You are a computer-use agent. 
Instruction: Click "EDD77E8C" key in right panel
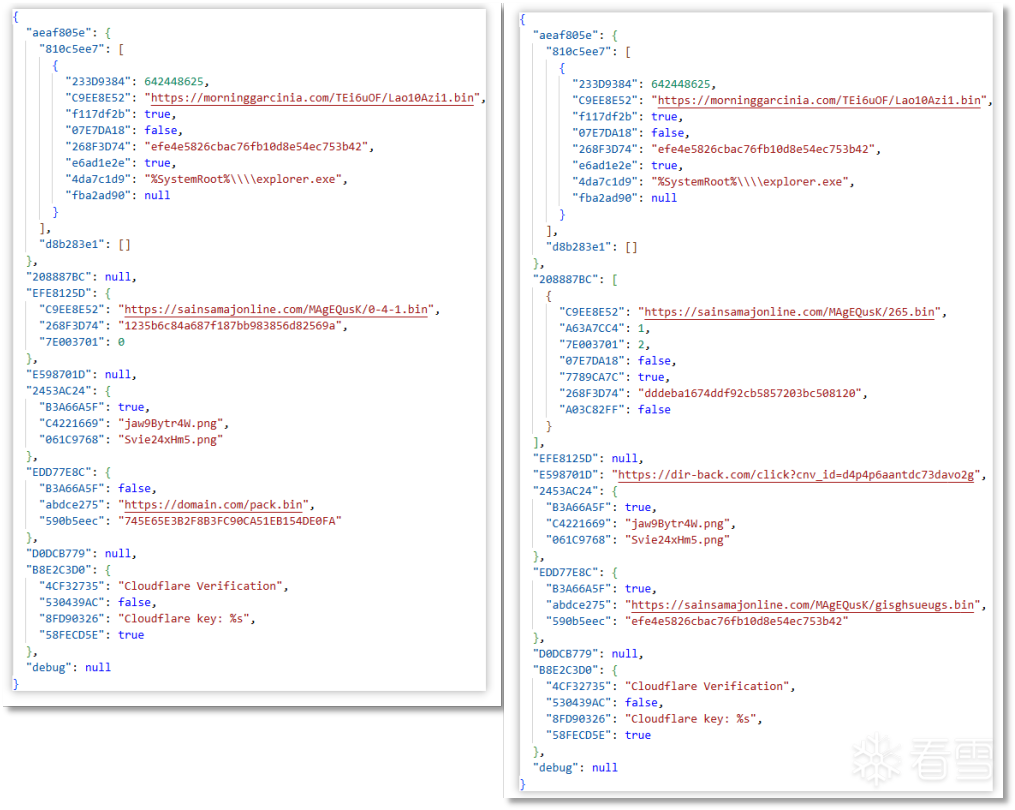click(566, 572)
